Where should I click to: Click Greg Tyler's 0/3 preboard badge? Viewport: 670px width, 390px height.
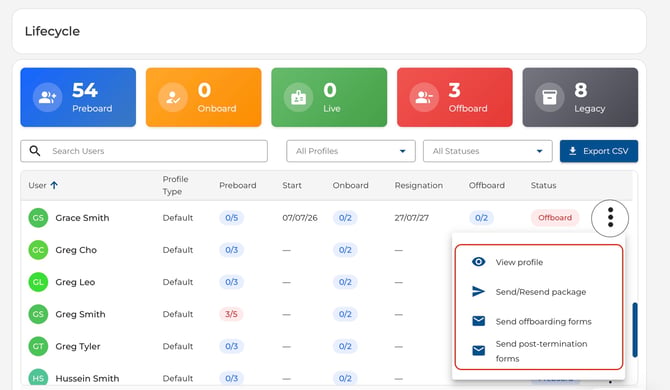pos(232,346)
